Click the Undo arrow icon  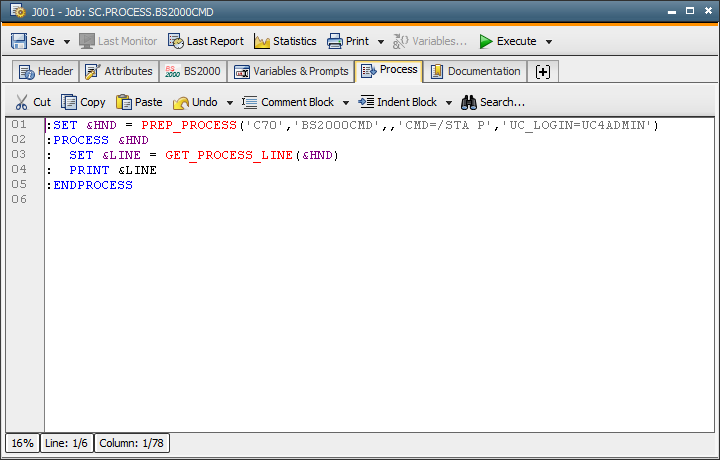(181, 102)
